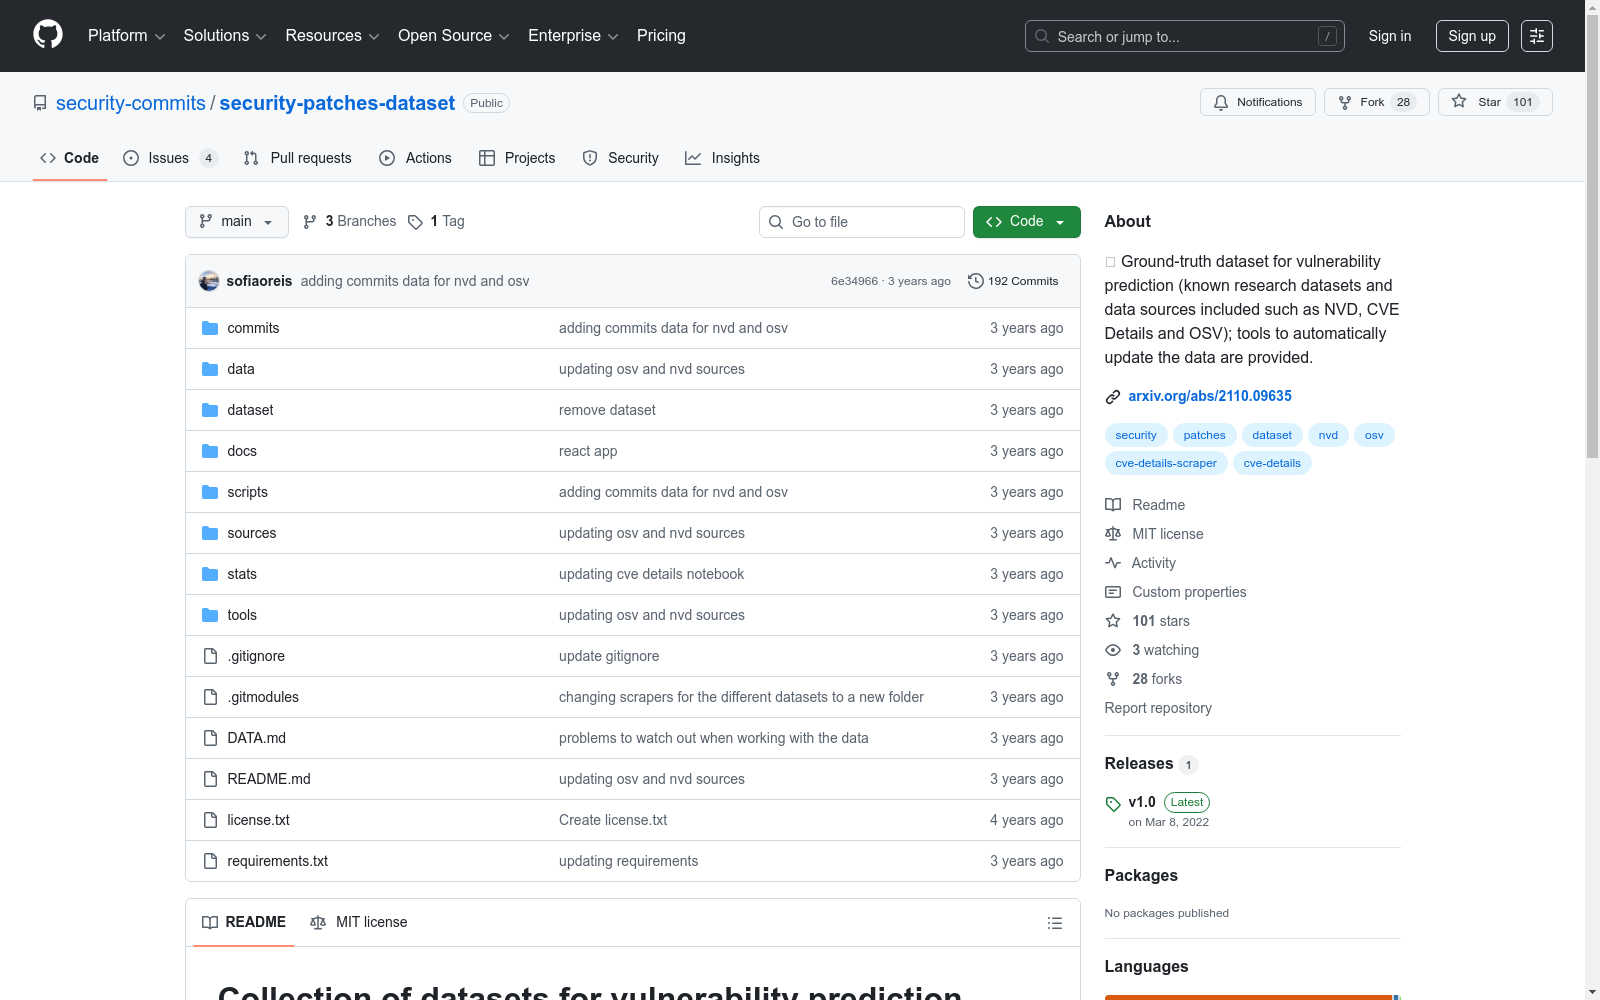Click the languages color bar
Image resolution: width=1600 pixels, height=1000 pixels.
1252,997
